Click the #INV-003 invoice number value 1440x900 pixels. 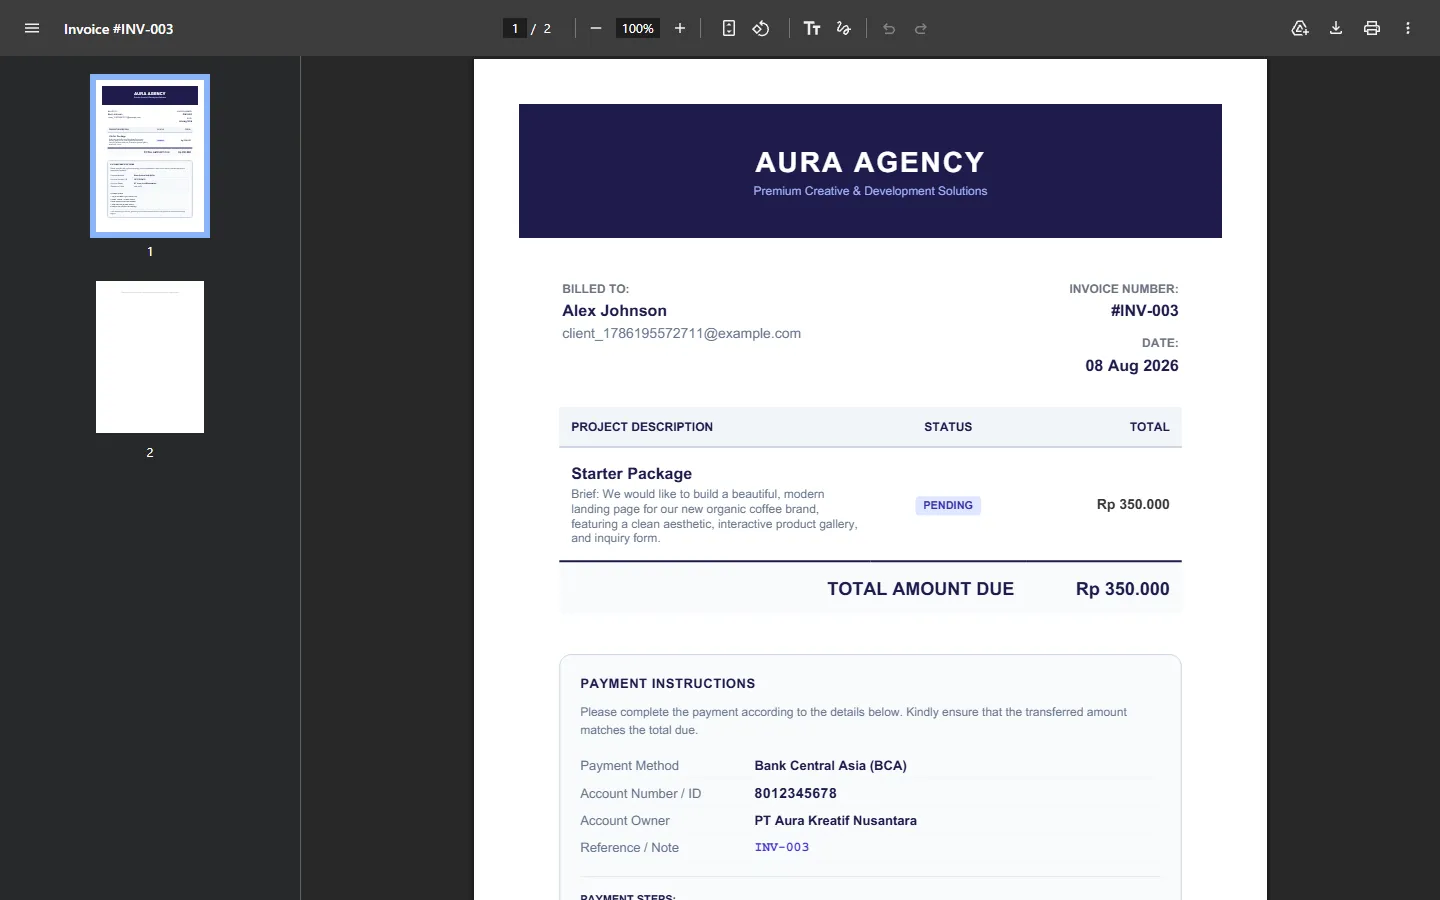[1144, 311]
